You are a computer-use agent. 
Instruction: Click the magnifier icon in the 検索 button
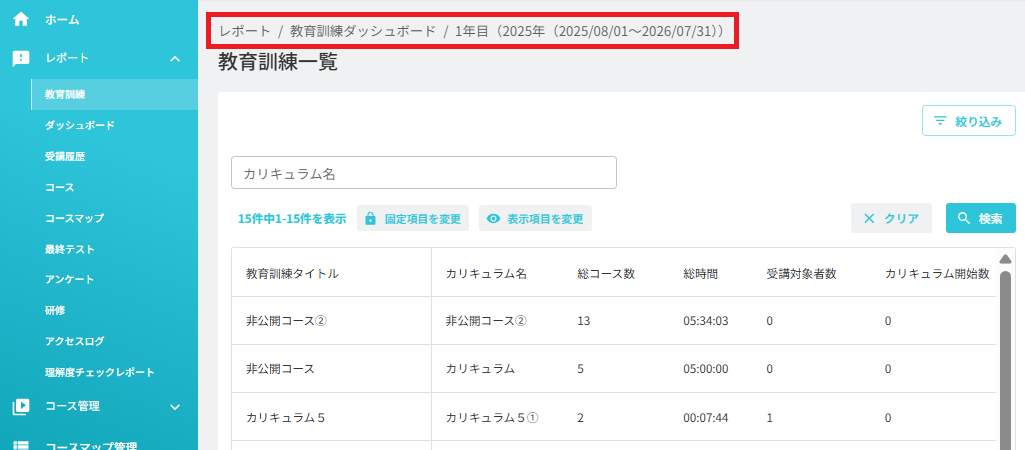pos(964,218)
